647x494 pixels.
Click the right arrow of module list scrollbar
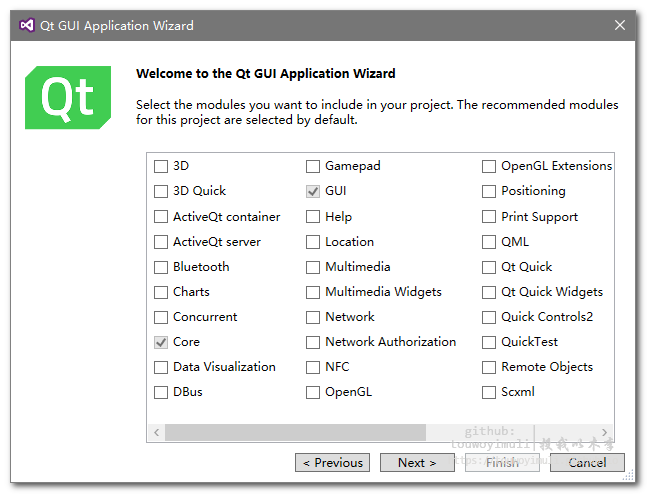pyautogui.click(x=604, y=433)
